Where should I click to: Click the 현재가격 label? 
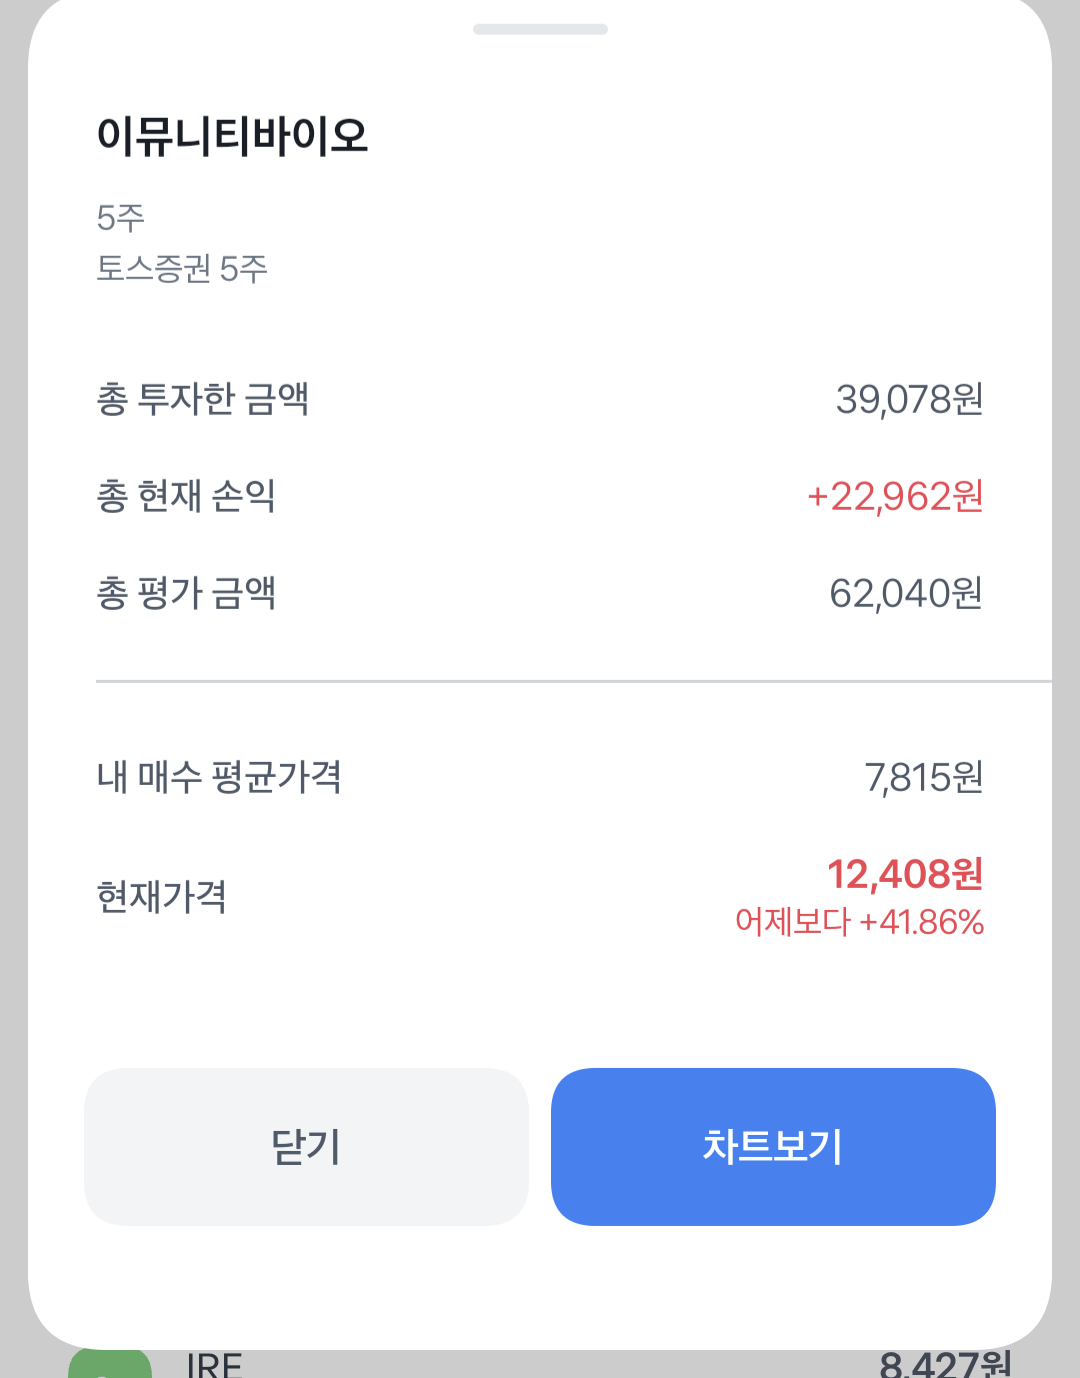(x=161, y=897)
